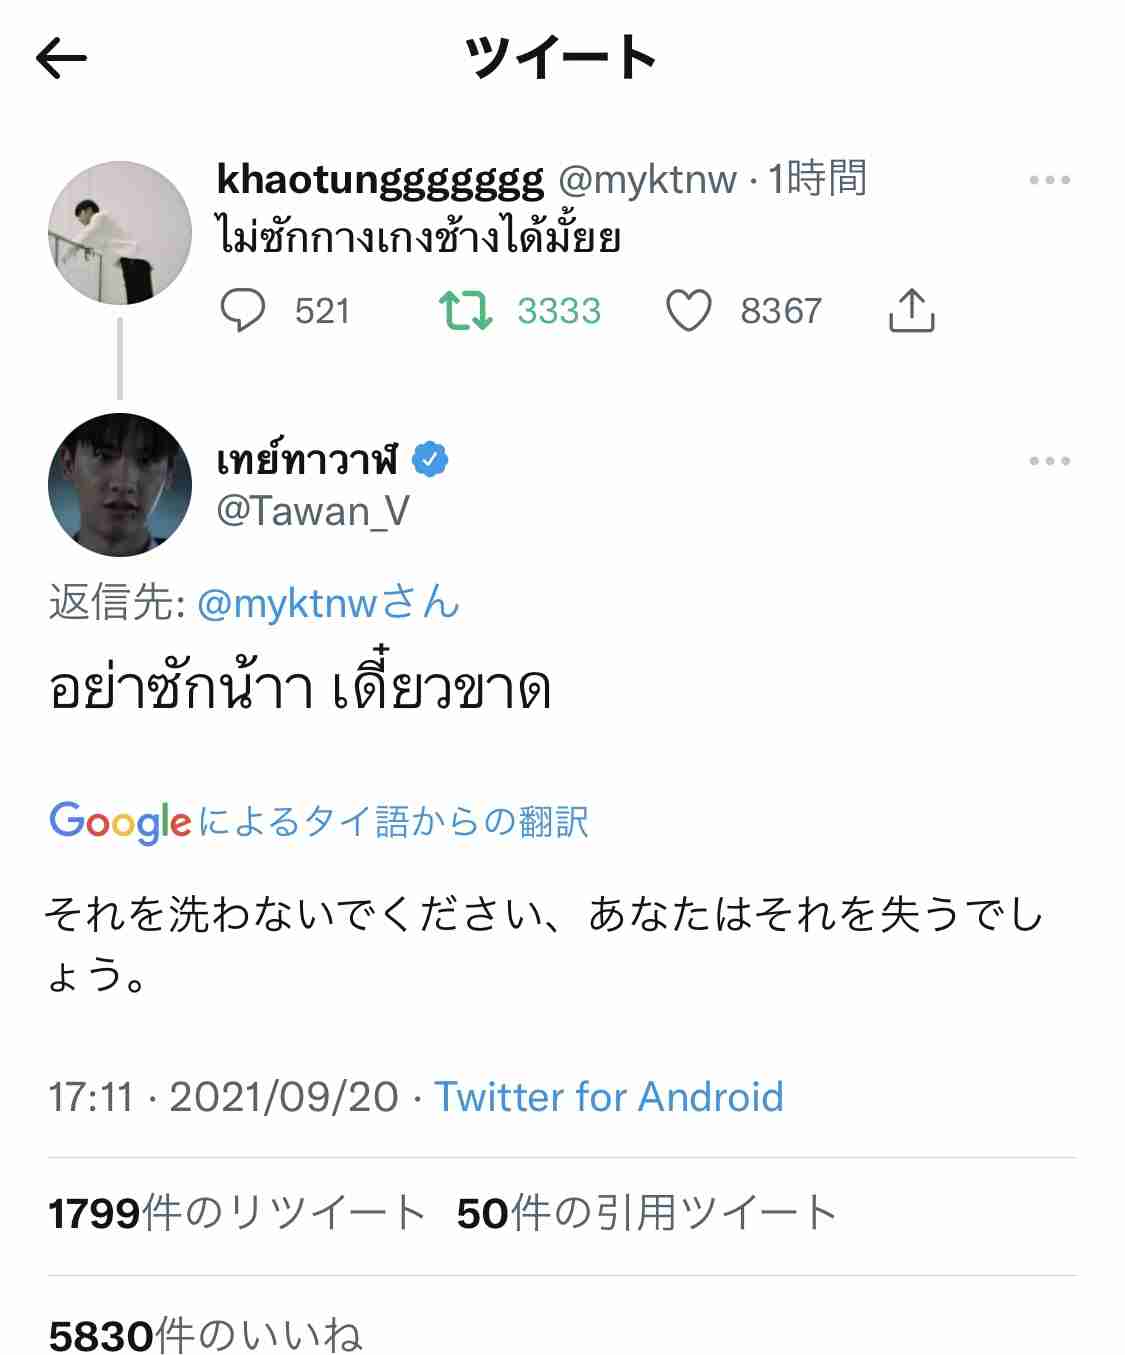This screenshot has height=1355, width=1125.
Task: Open more options for Tawan_V's tweet
Action: [1049, 462]
